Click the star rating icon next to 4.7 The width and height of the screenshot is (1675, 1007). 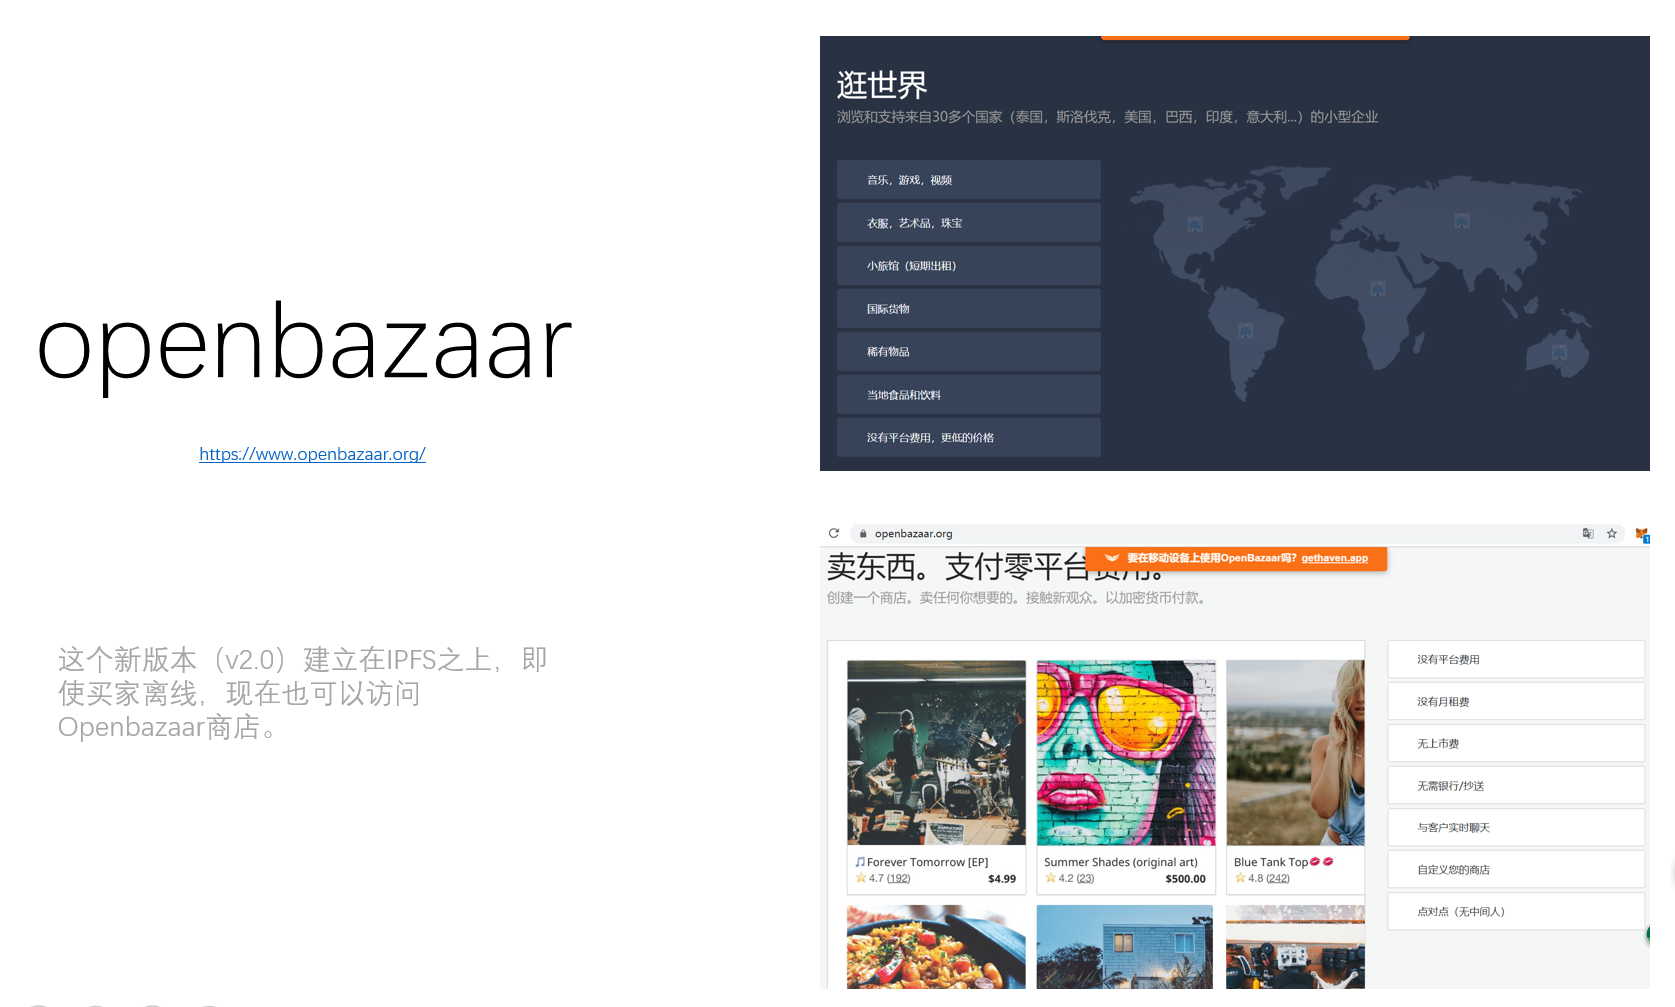tap(861, 878)
